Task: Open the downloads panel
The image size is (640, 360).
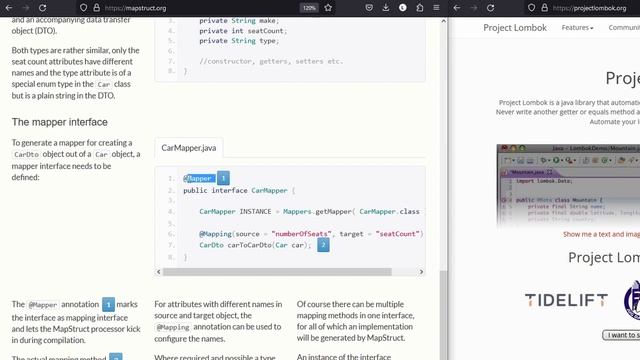Action: coord(386,8)
